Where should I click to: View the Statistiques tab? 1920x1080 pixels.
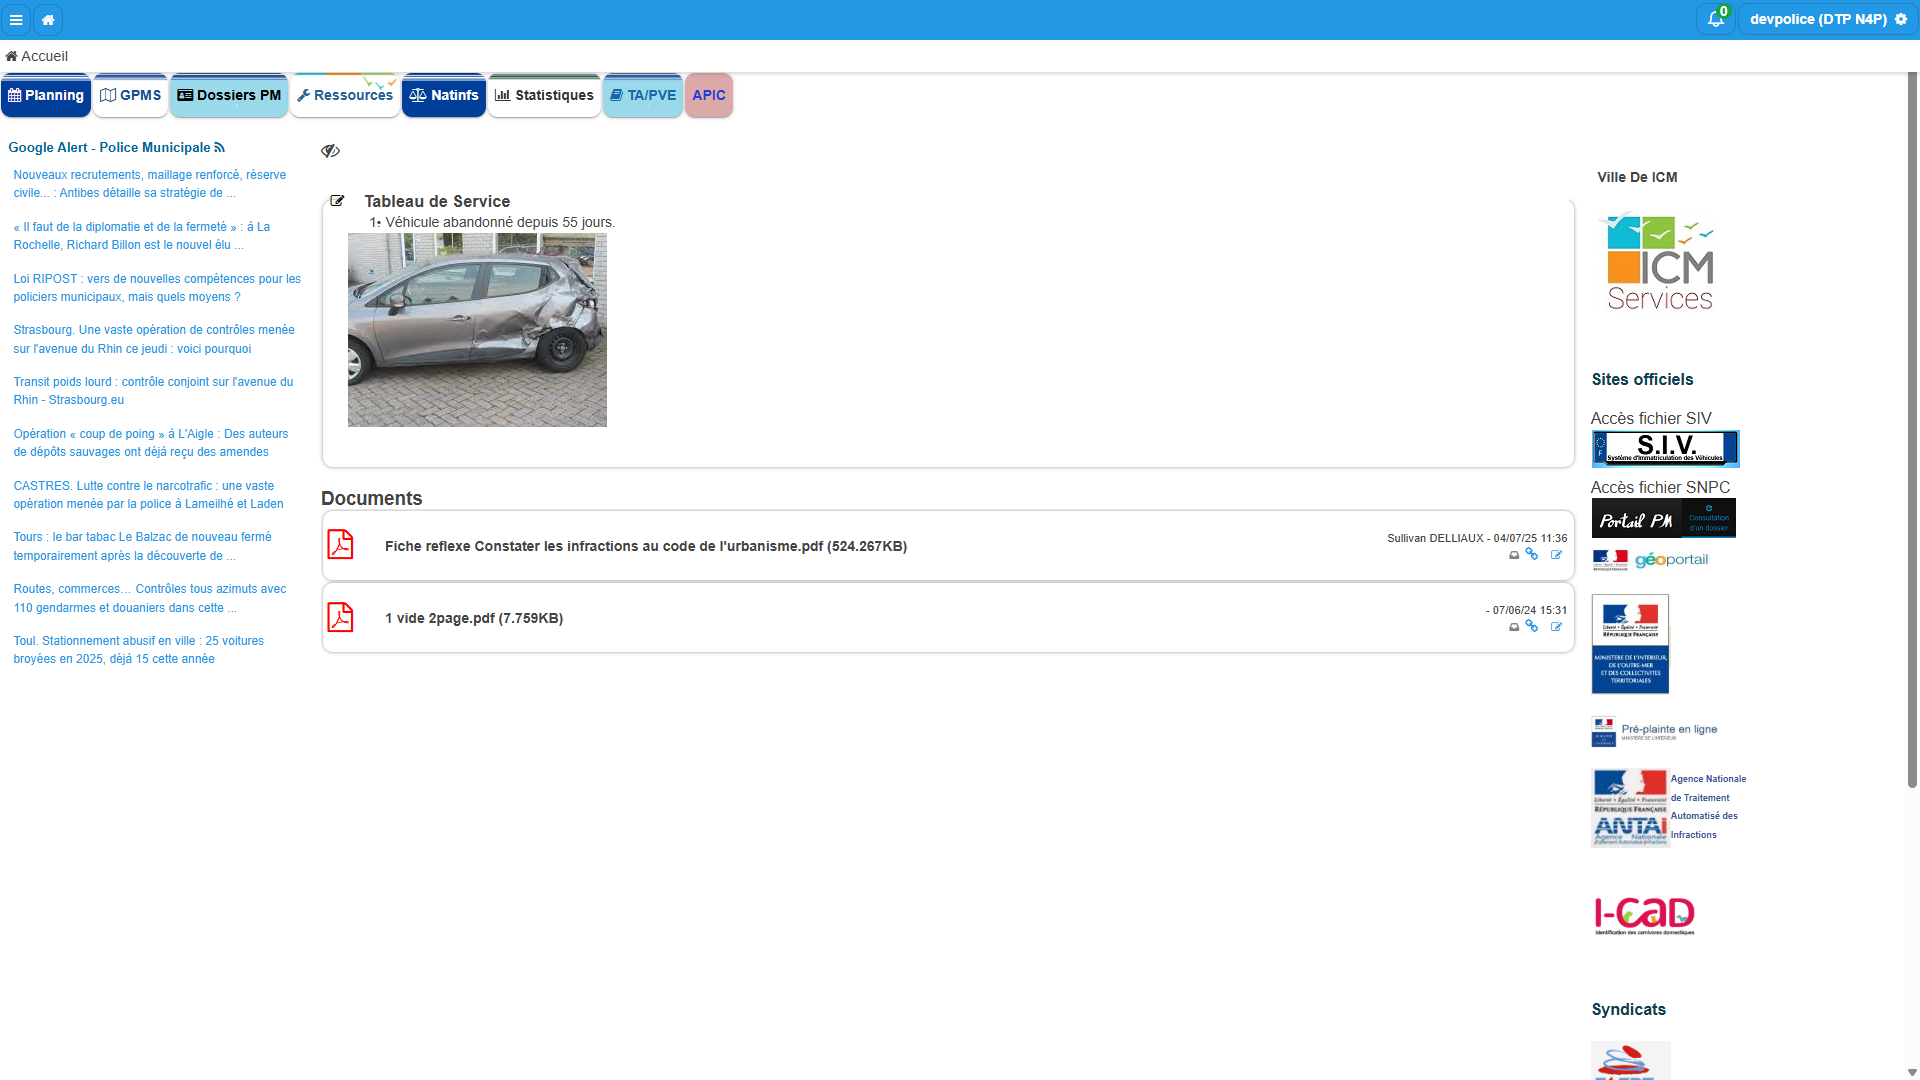[545, 95]
